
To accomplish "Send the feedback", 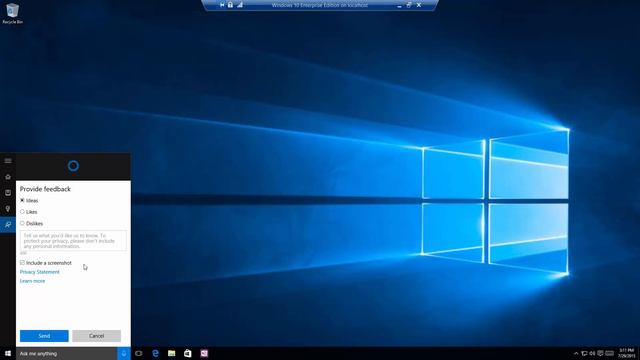I will coord(44,336).
